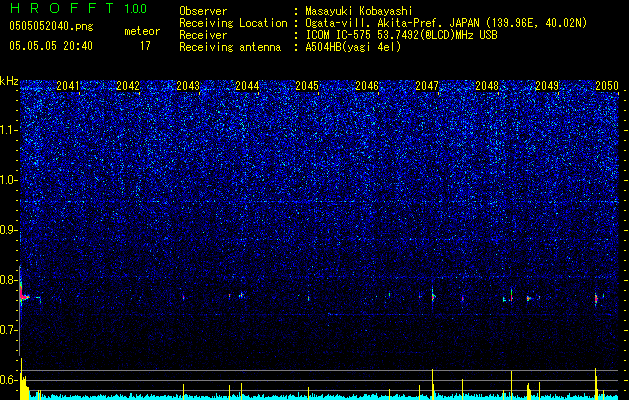
Task: Click the 1.0 kHz axis label
Action: pyautogui.click(x=9, y=181)
